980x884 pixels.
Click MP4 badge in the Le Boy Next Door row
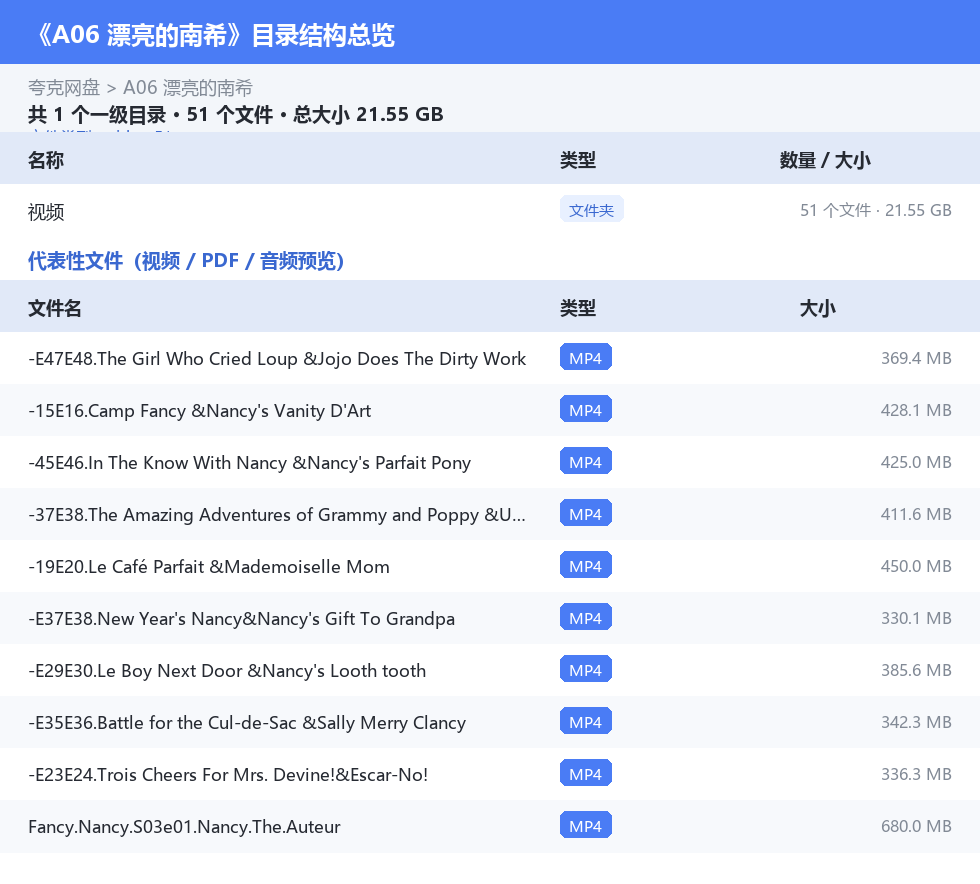[586, 669]
